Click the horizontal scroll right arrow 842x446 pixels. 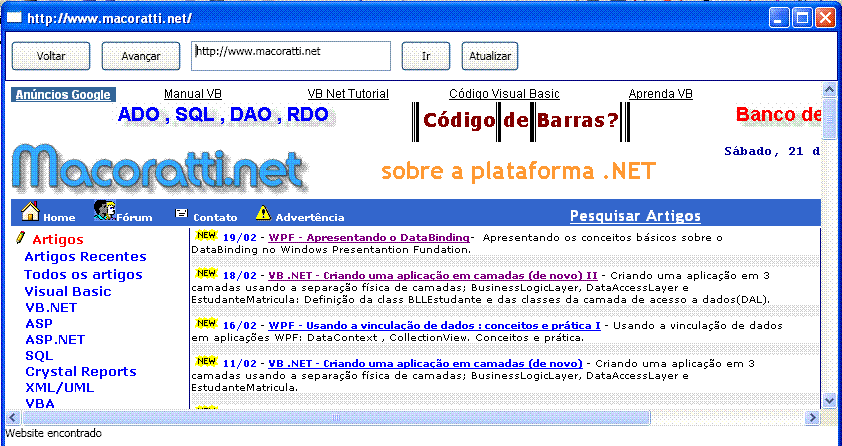(812, 417)
